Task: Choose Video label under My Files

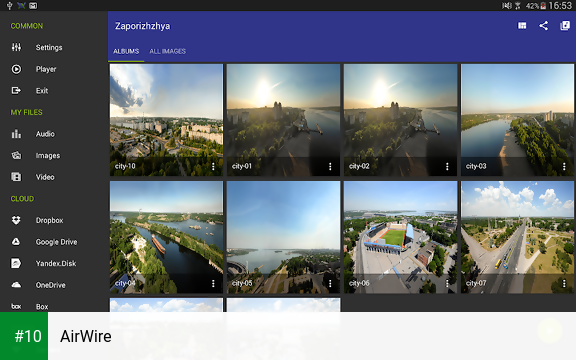Action: (x=45, y=177)
